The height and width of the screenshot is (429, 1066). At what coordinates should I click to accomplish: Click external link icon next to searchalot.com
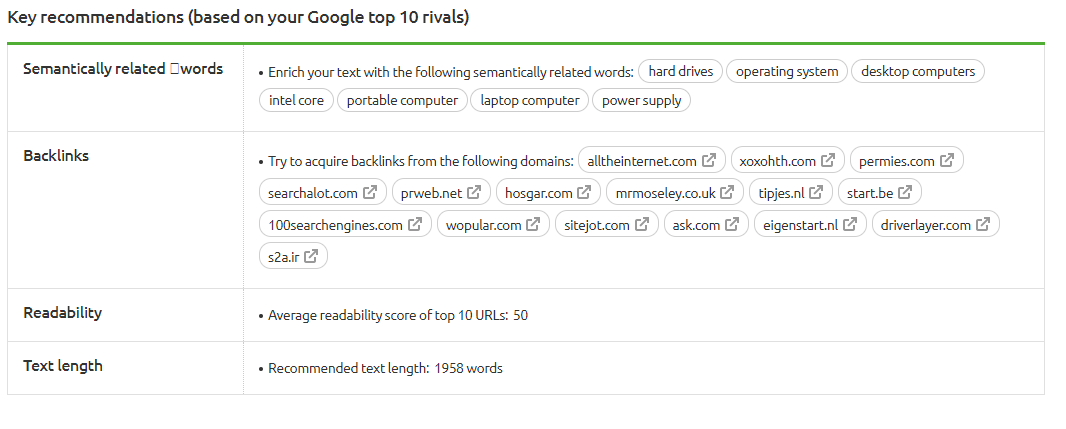(370, 192)
